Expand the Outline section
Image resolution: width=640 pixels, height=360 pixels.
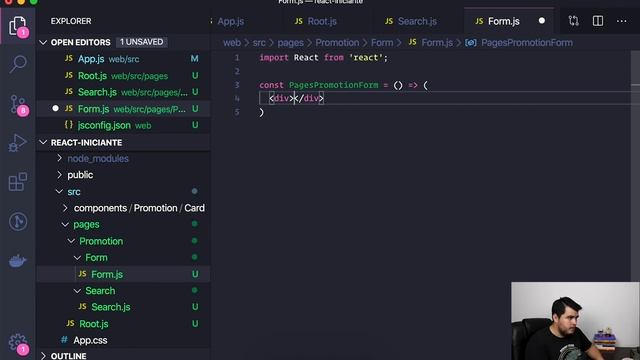coord(43,356)
